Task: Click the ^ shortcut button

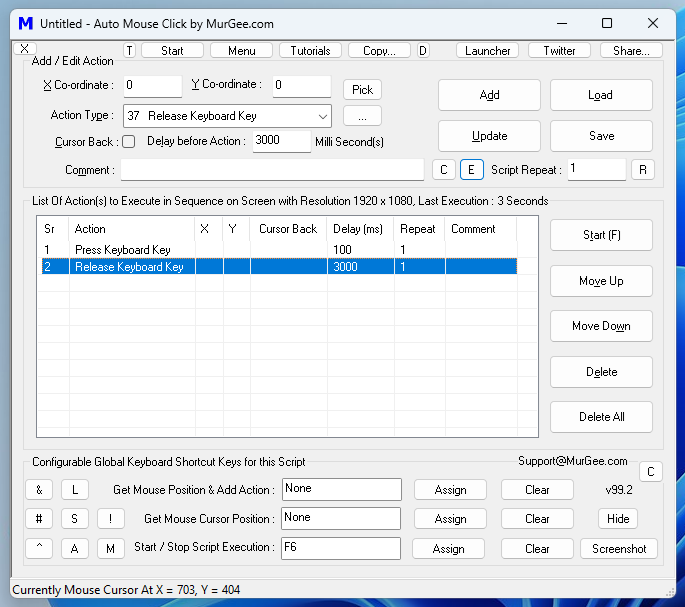Action: pyautogui.click(x=39, y=548)
